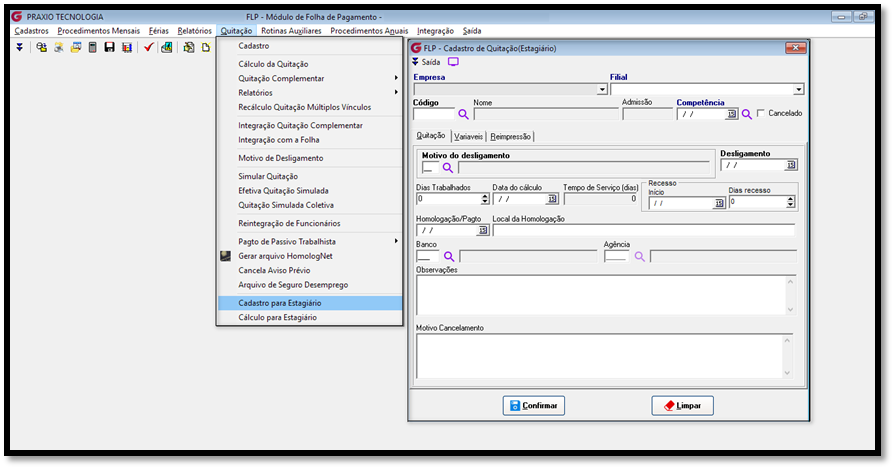Choose the Cálculo da Quitação menu entry
The width and height of the screenshot is (894, 469).
310,64
